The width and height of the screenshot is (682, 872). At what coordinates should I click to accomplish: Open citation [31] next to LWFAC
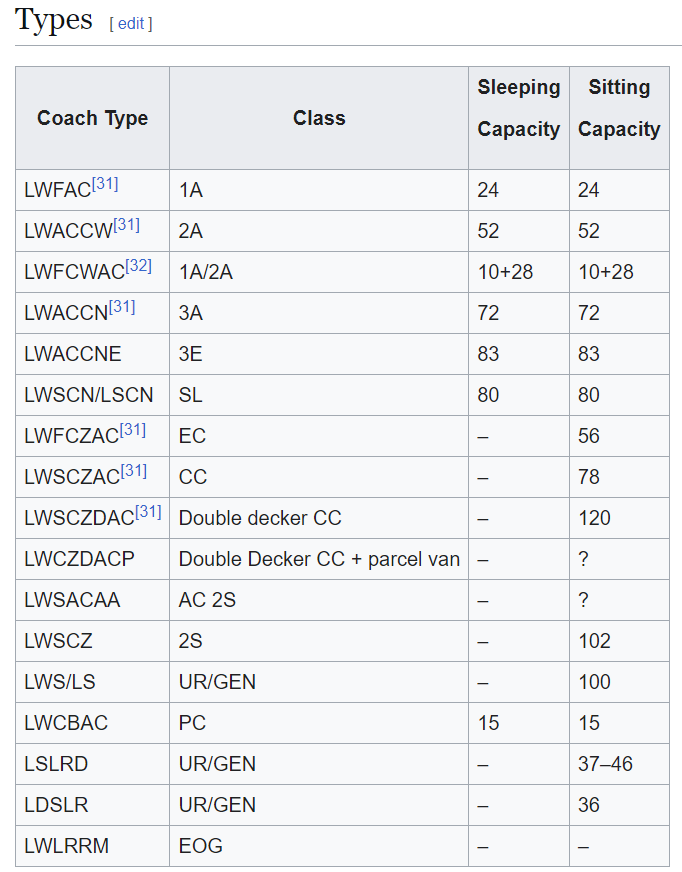[x=105, y=184]
